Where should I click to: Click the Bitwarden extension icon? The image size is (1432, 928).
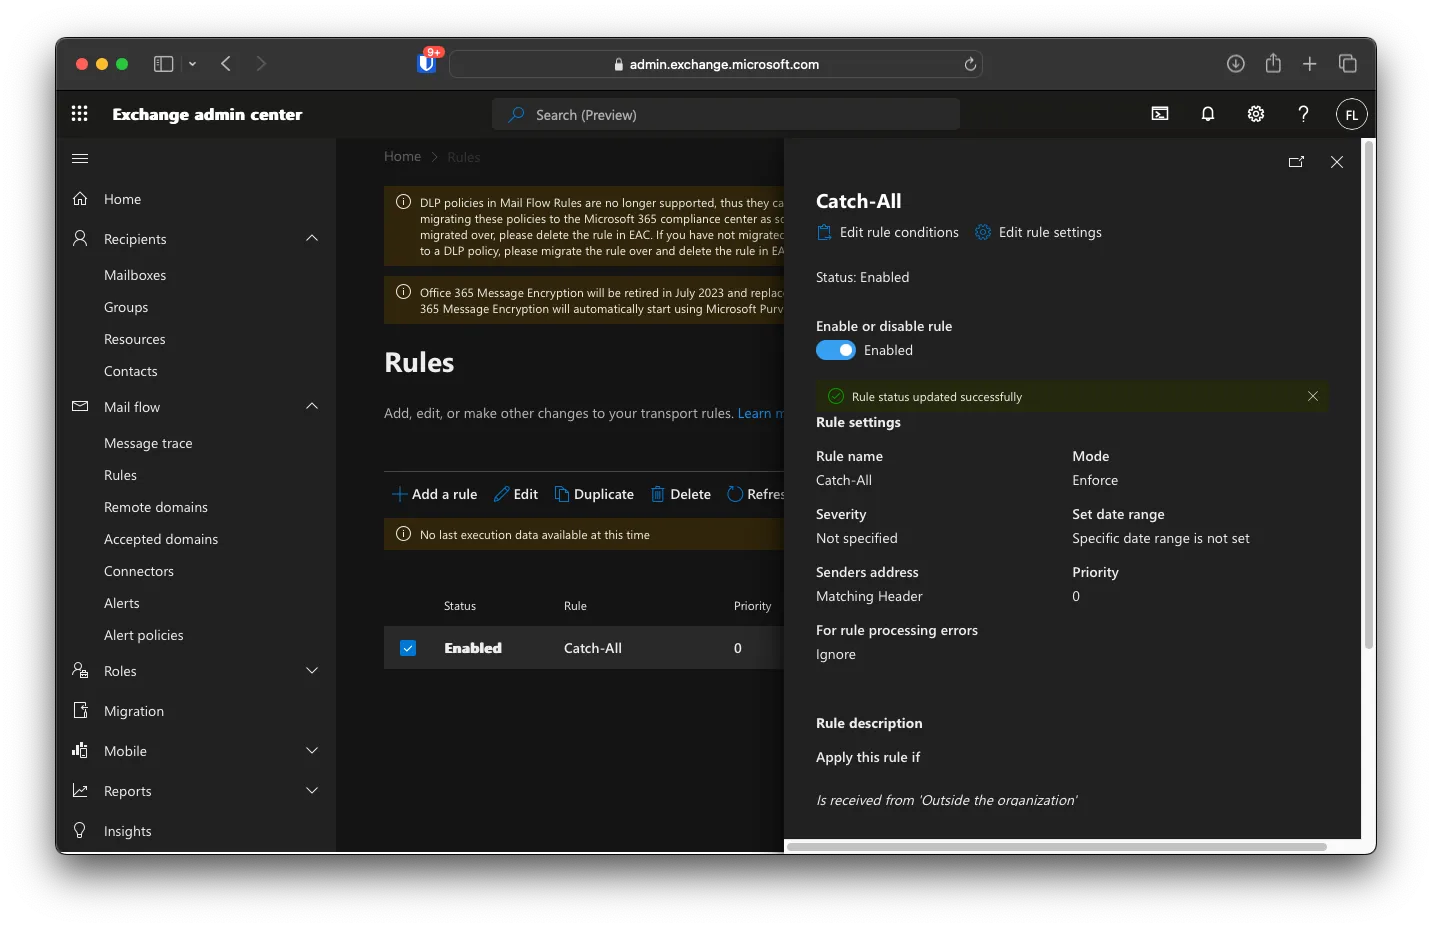click(427, 63)
